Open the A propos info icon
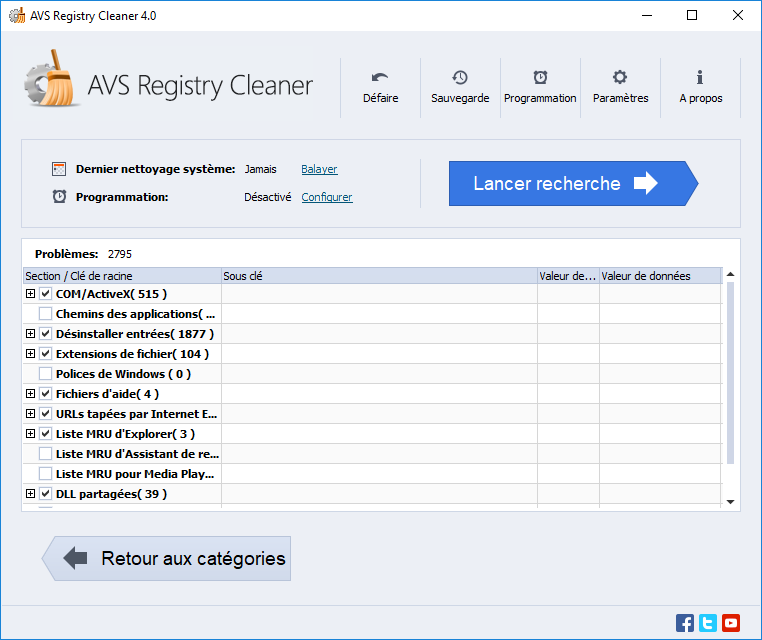Viewport: 762px width, 640px height. click(x=700, y=77)
